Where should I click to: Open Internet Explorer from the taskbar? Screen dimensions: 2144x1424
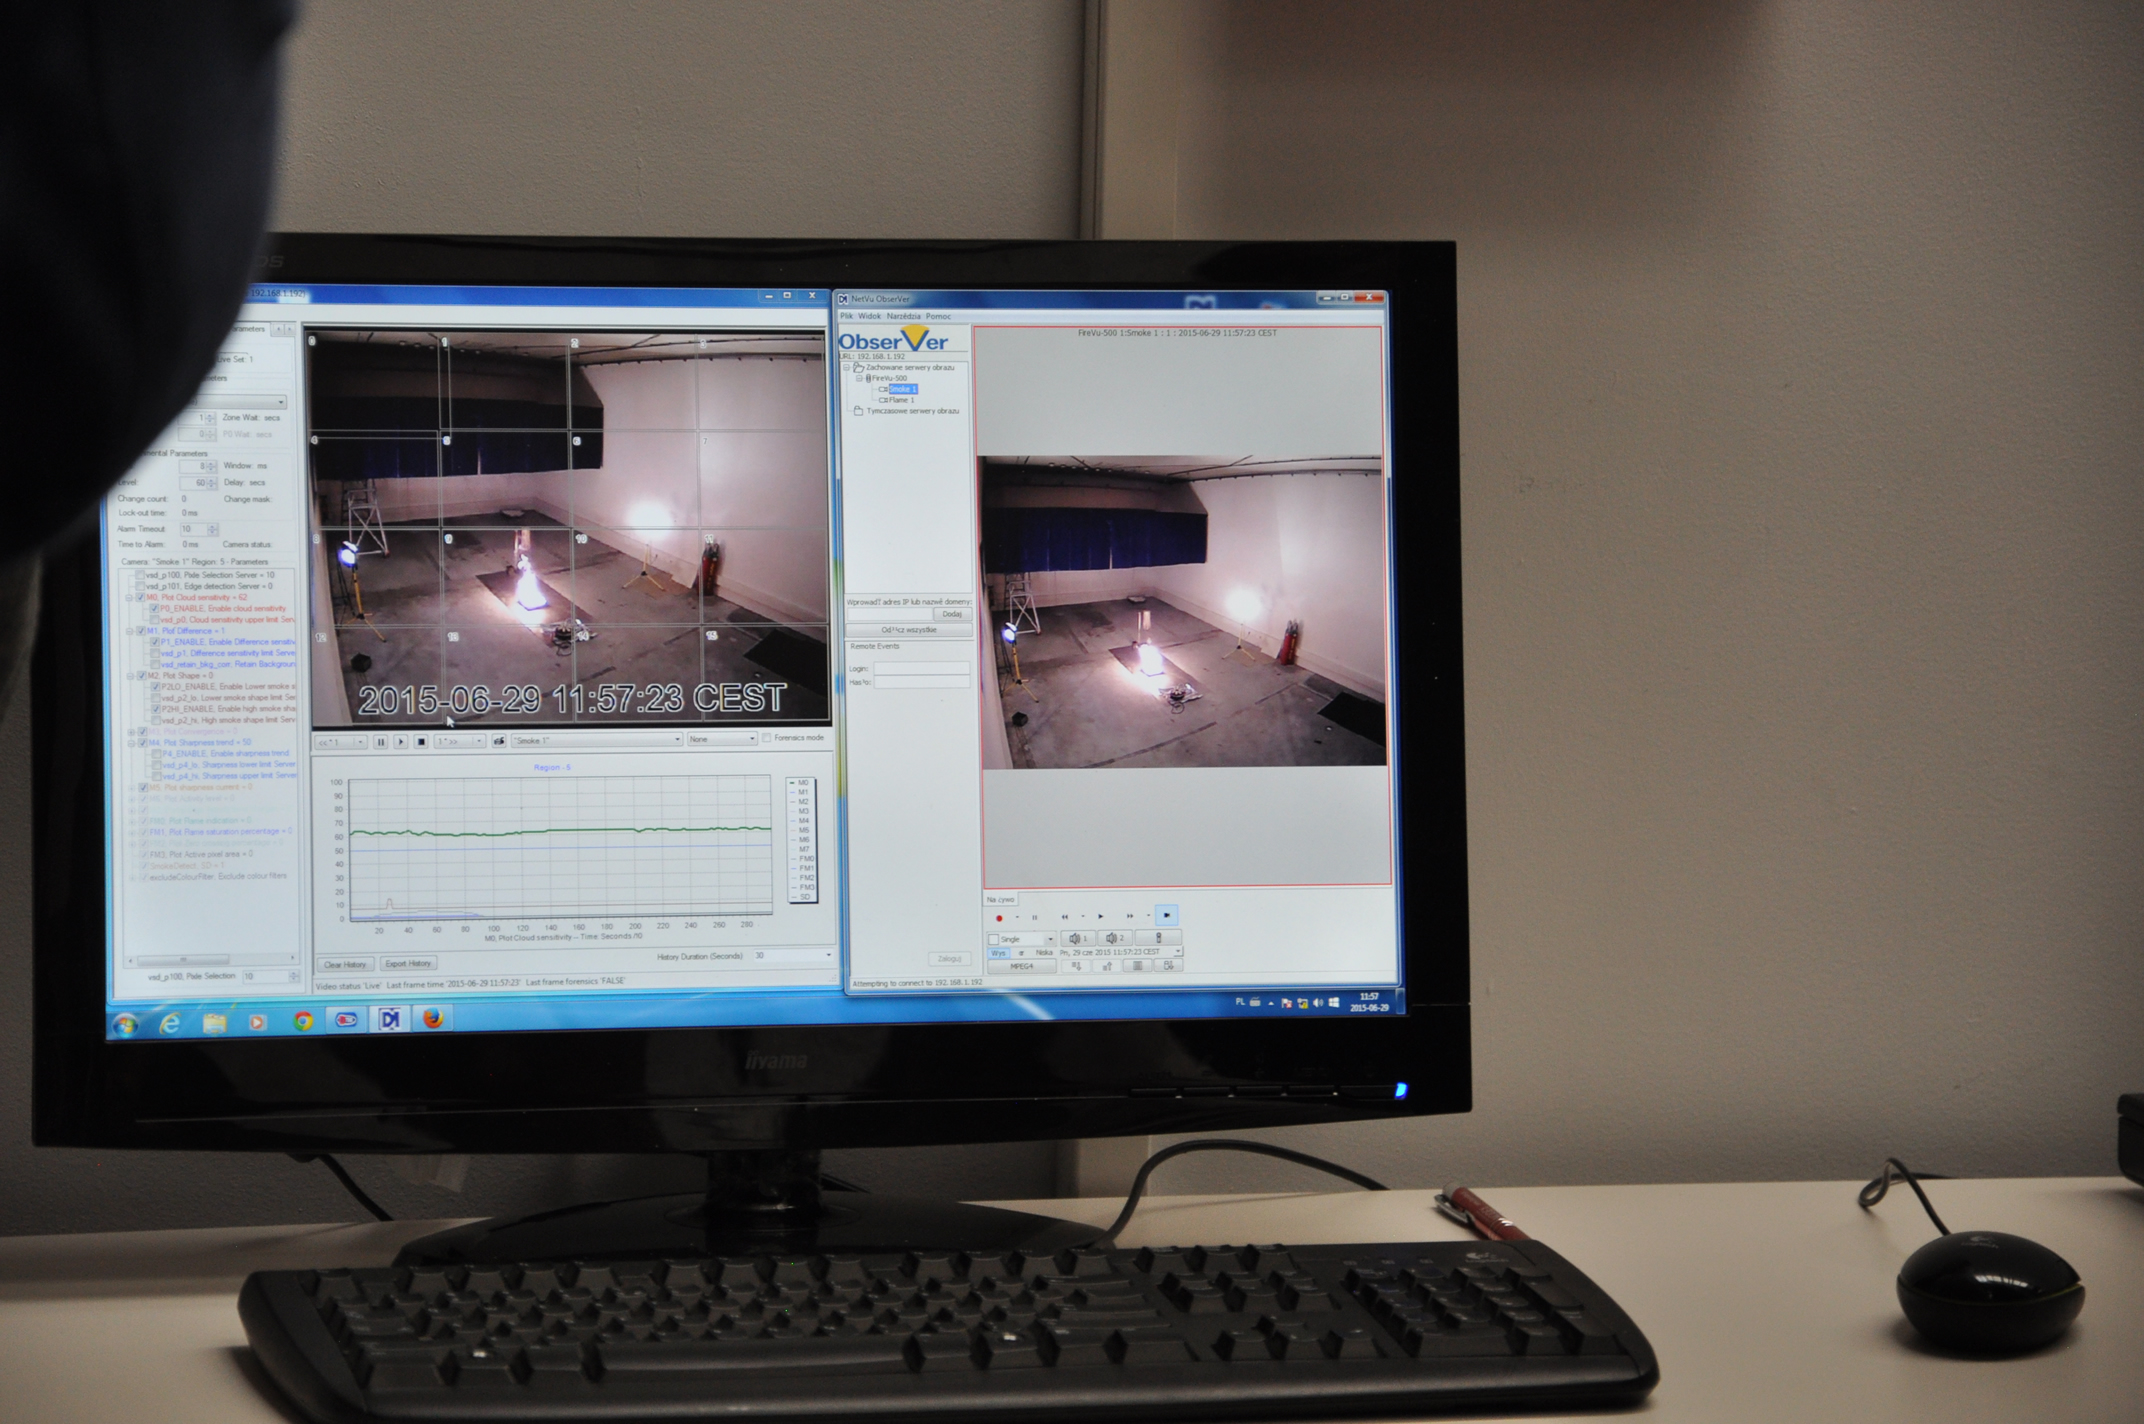170,1022
